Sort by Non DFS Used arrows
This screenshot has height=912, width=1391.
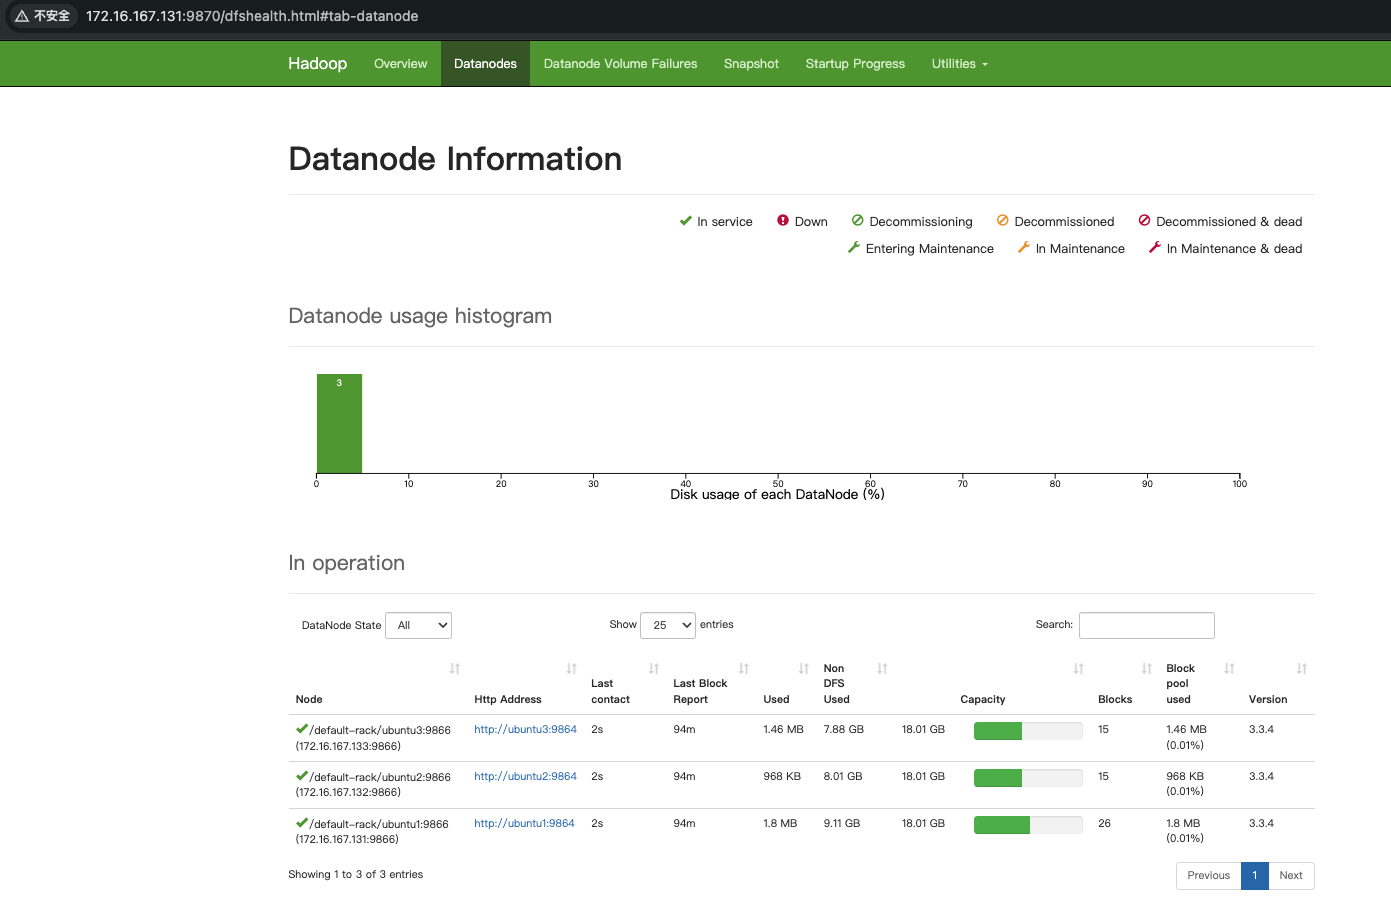coord(883,668)
